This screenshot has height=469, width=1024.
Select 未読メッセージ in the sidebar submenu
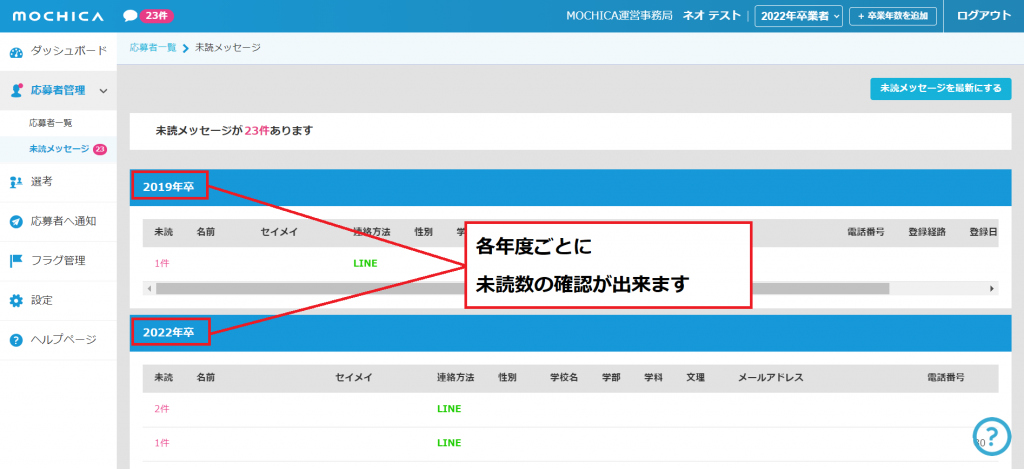point(60,149)
